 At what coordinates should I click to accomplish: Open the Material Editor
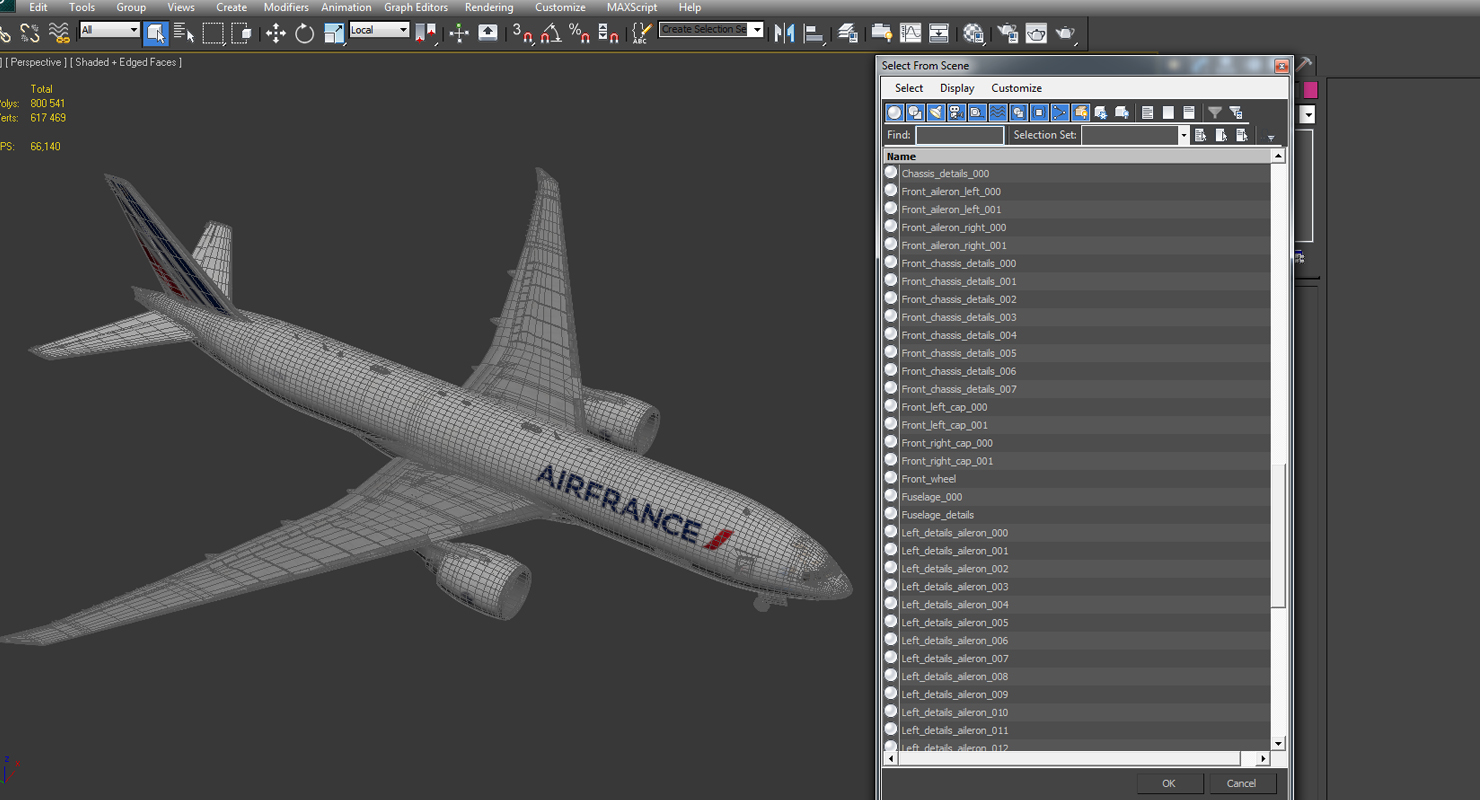pos(973,33)
